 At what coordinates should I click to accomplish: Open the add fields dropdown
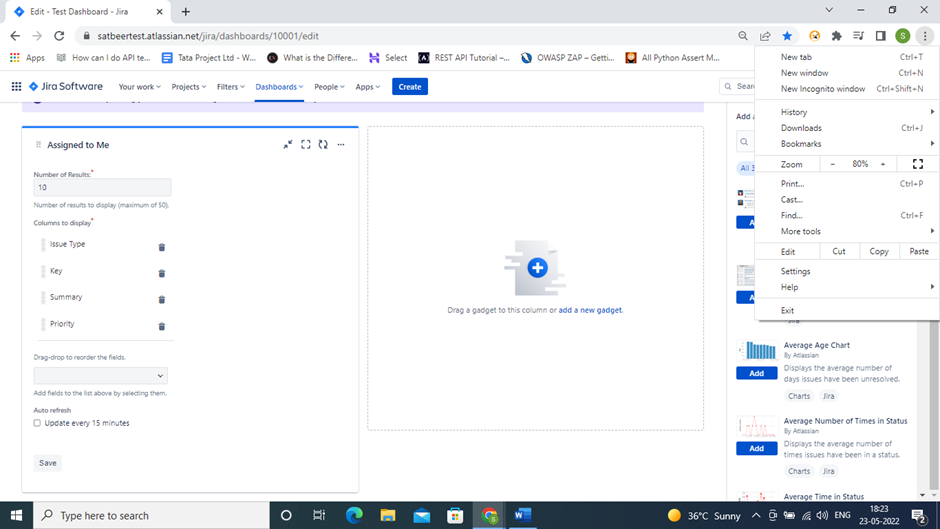(101, 376)
